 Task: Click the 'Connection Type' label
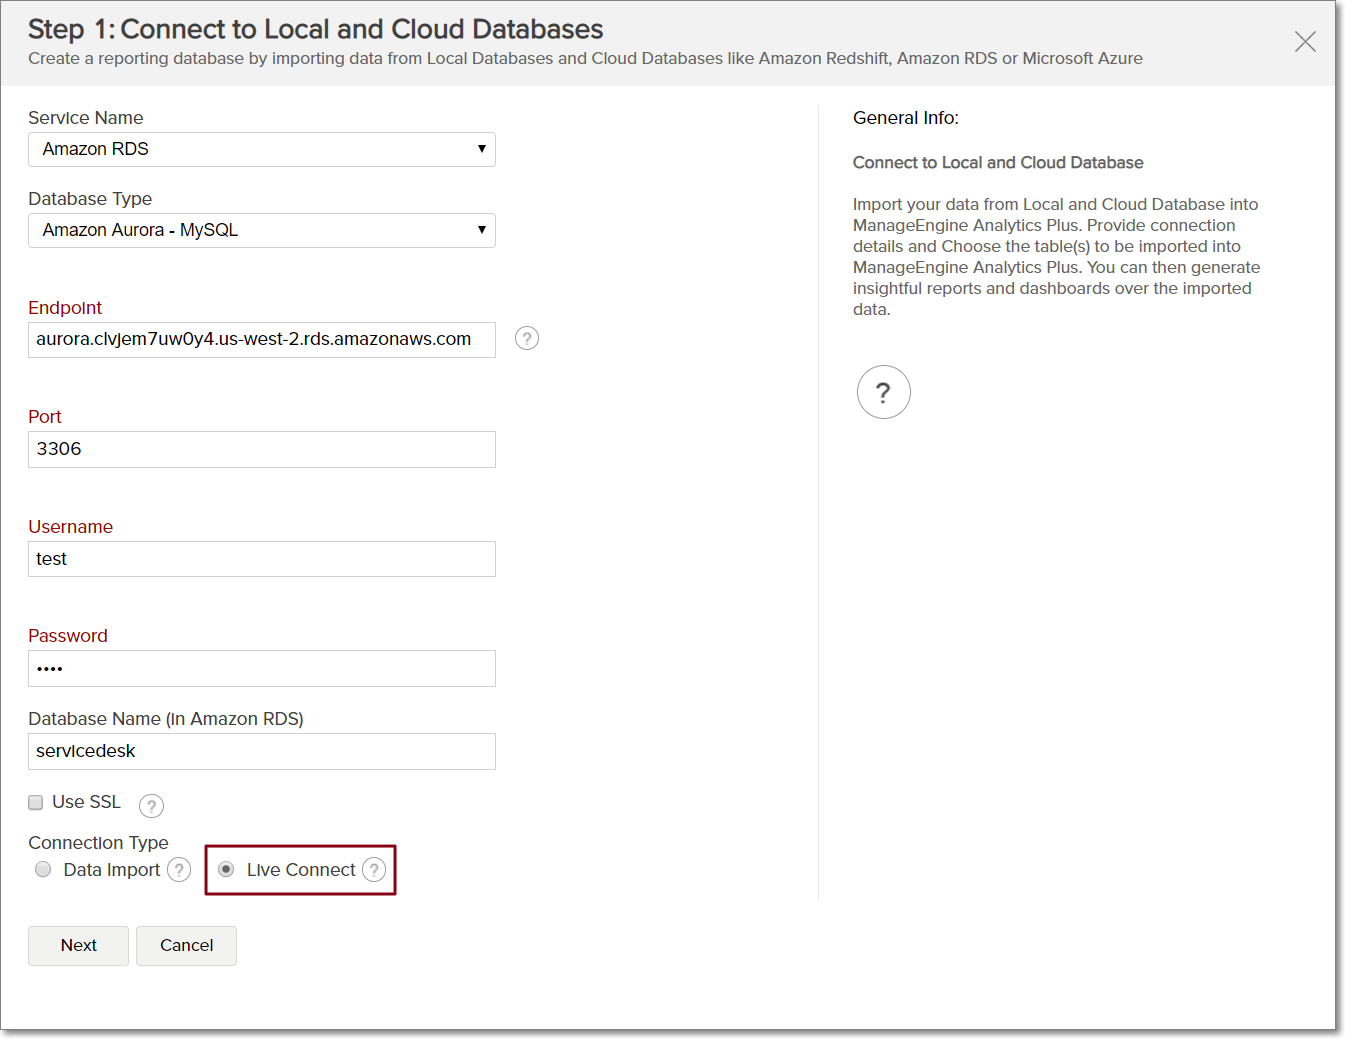(98, 843)
